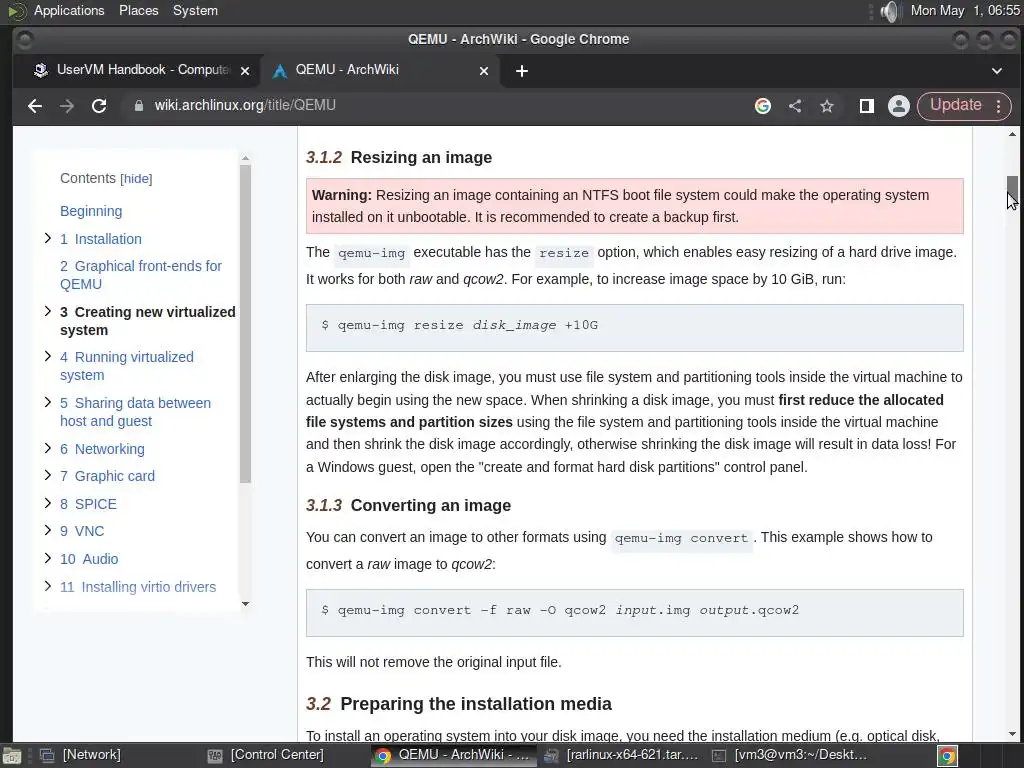Close the UserVM Handbook tab

coord(245,71)
